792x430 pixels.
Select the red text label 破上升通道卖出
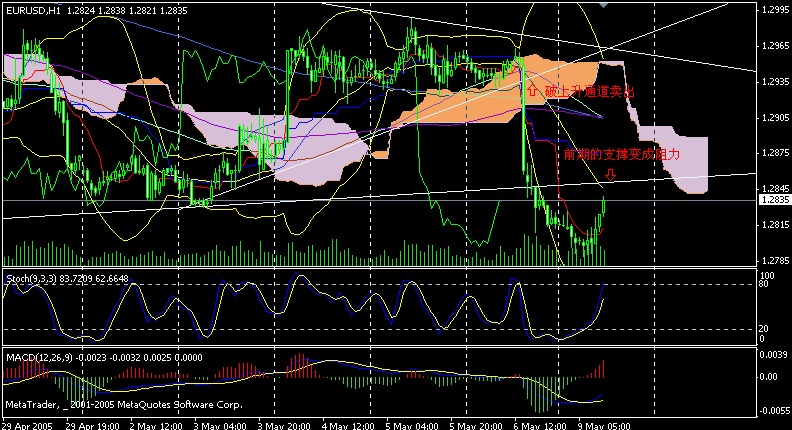click(589, 91)
